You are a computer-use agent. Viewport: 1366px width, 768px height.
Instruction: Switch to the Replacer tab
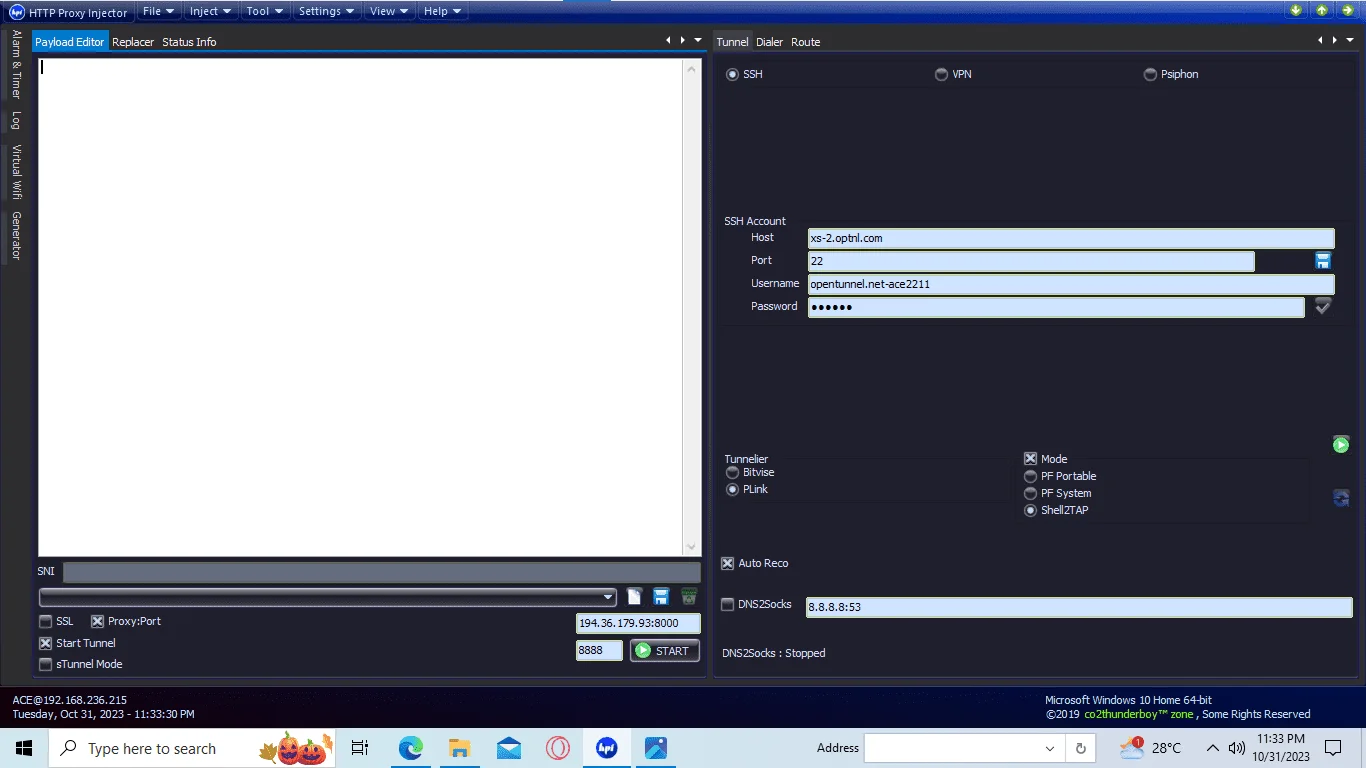click(x=133, y=42)
